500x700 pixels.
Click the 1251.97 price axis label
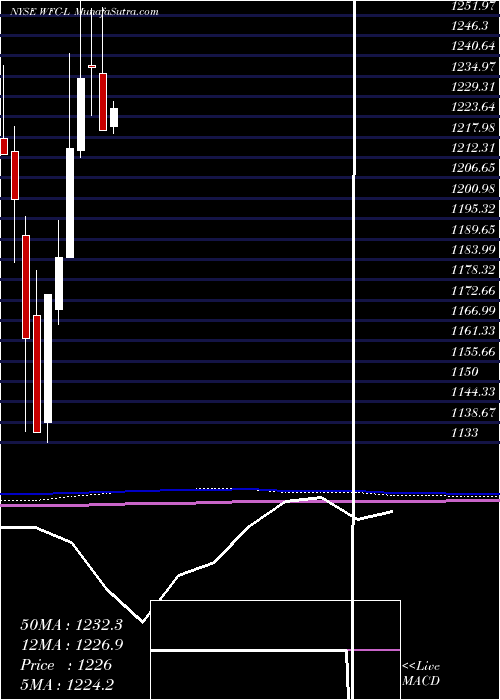point(474,6)
